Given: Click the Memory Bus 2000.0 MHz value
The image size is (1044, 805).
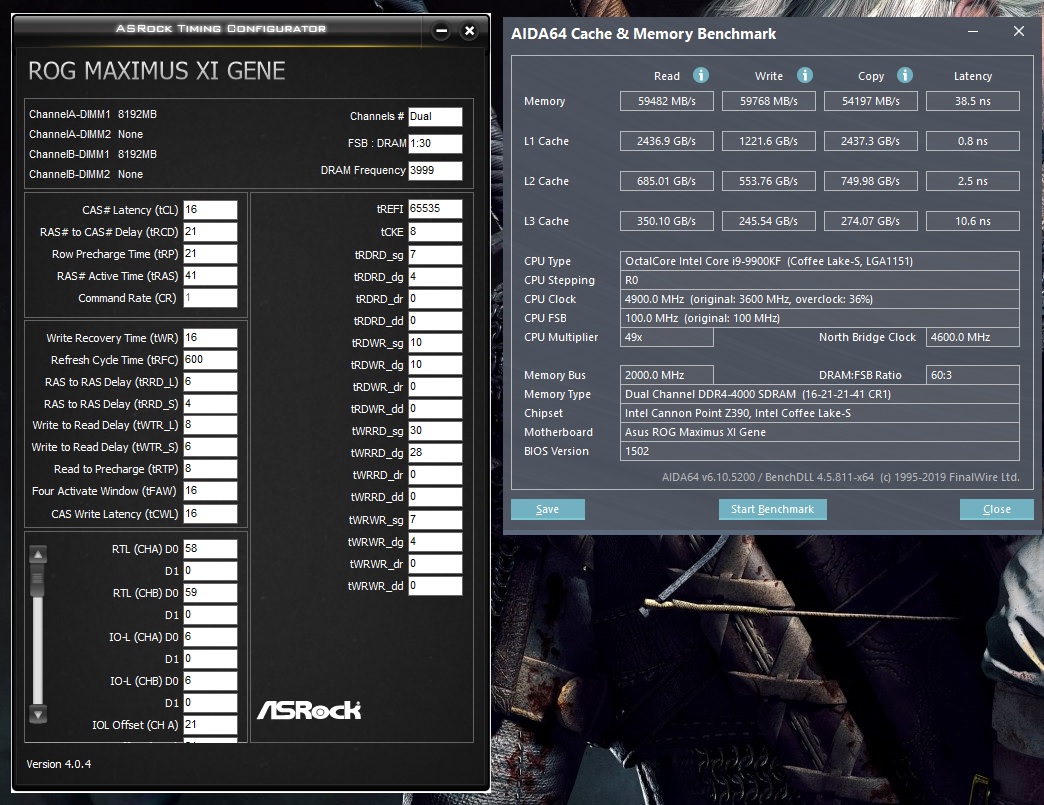Looking at the screenshot, I should click(666, 375).
